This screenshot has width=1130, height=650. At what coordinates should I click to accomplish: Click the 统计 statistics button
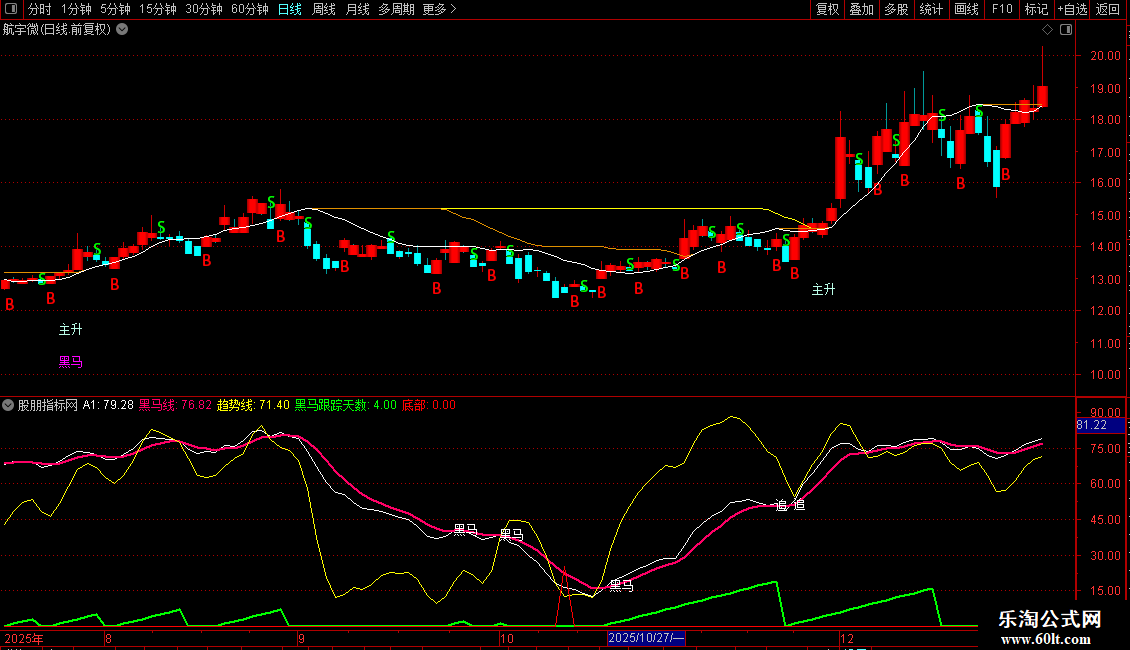pos(931,9)
